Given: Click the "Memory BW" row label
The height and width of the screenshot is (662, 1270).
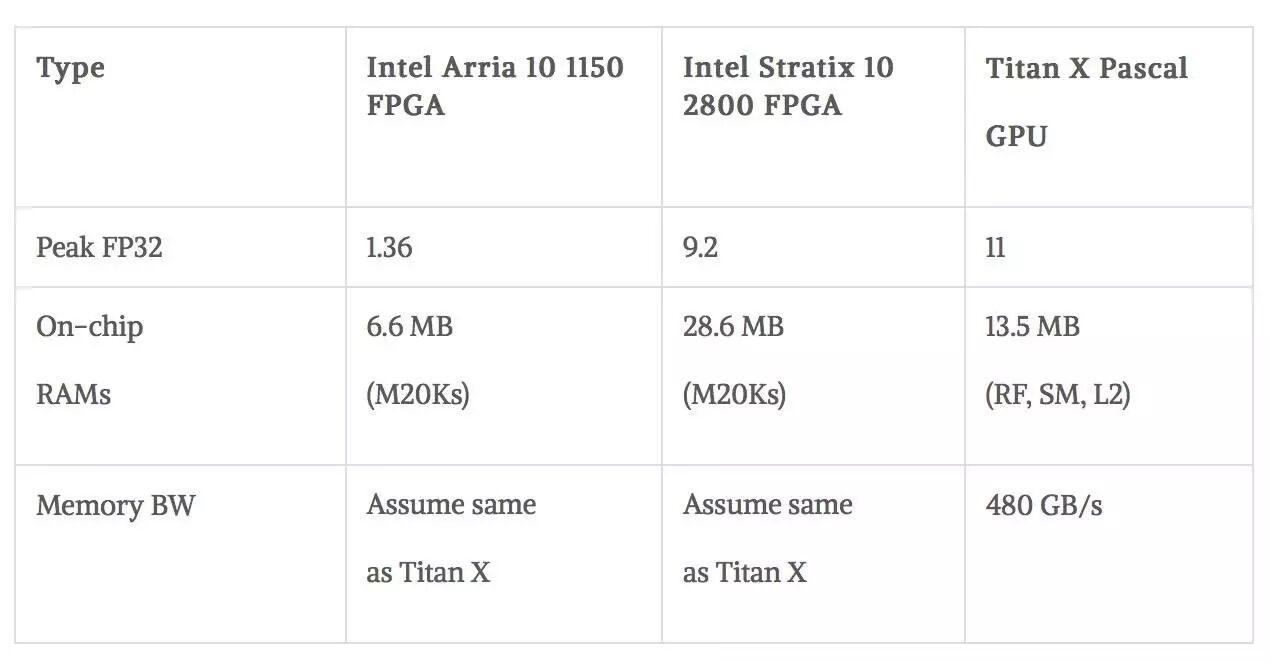Looking at the screenshot, I should point(116,505).
